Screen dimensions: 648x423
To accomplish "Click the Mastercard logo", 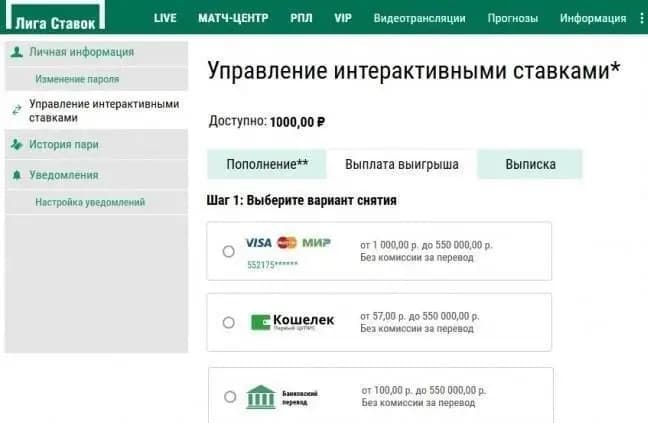I will (x=287, y=242).
